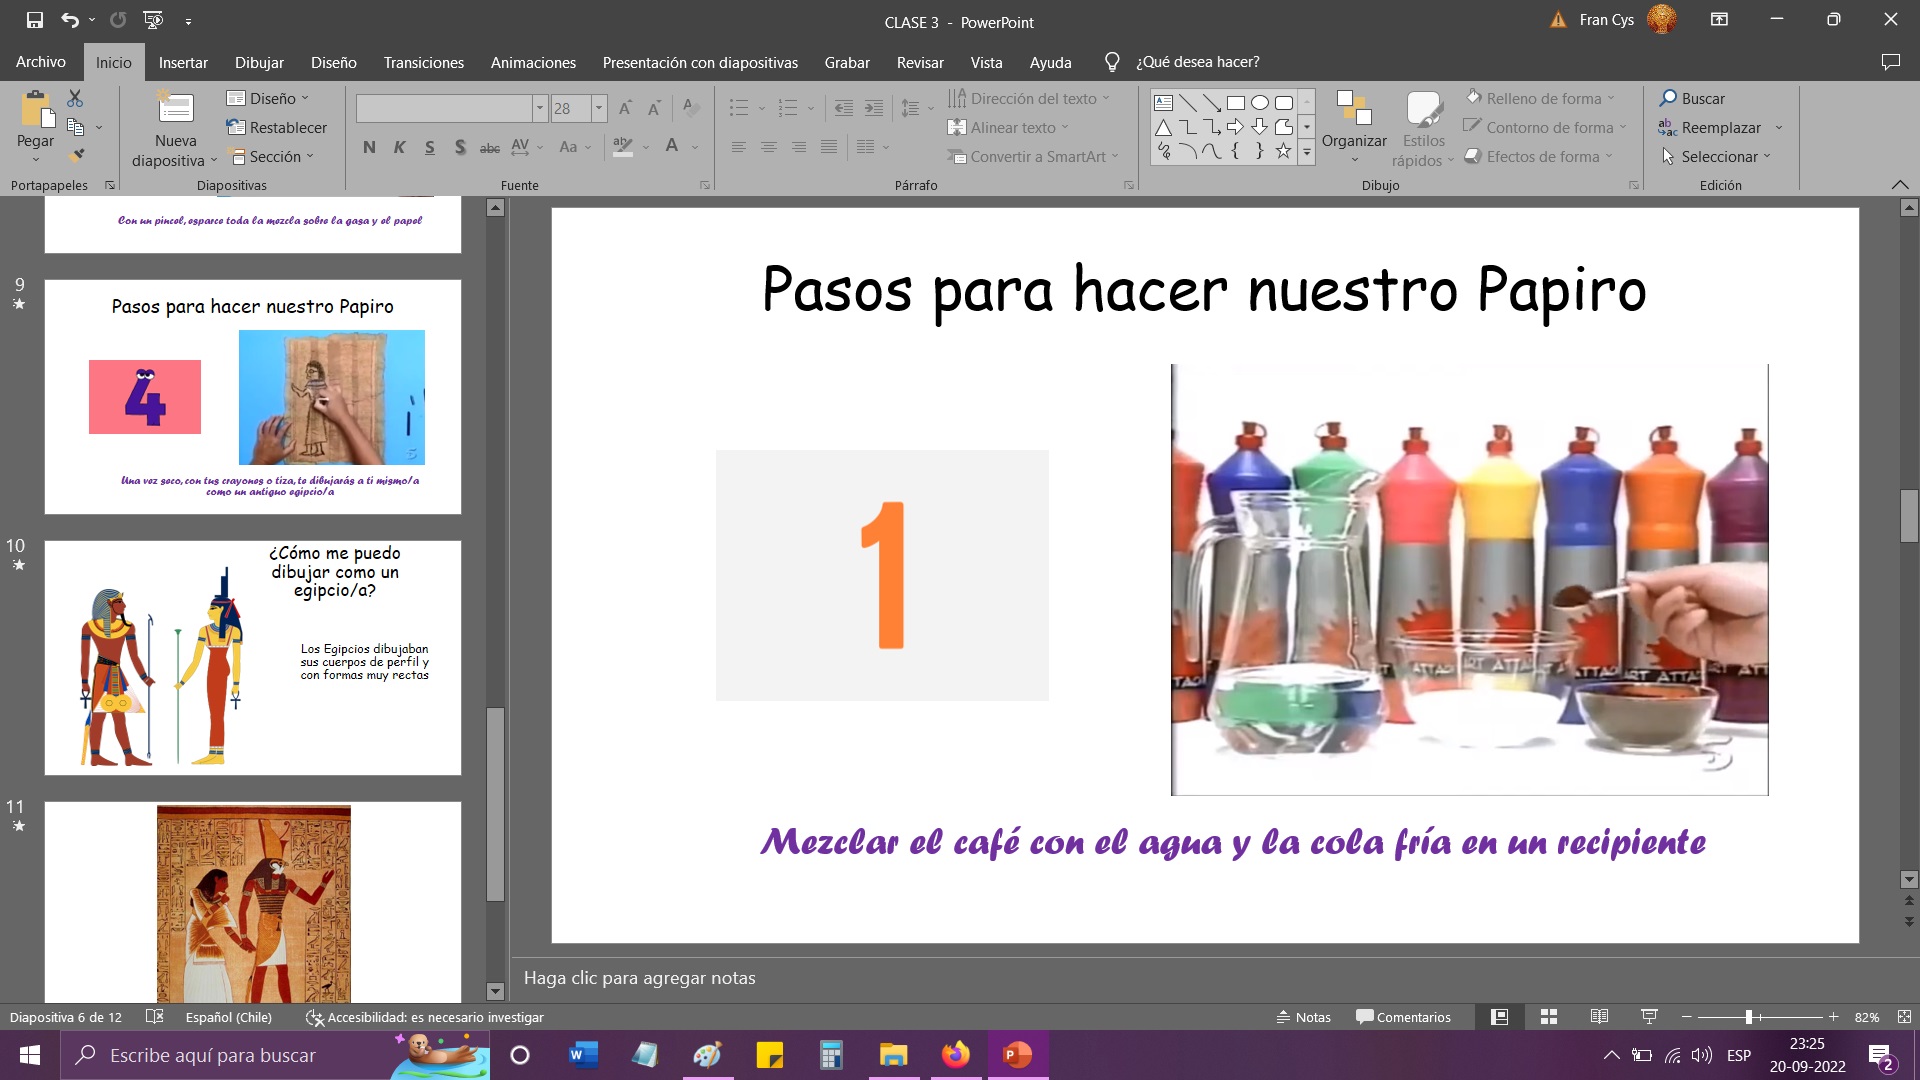The width and height of the screenshot is (1920, 1080).
Task: Toggle the Comentarios pane
Action: pyautogui.click(x=1403, y=1017)
